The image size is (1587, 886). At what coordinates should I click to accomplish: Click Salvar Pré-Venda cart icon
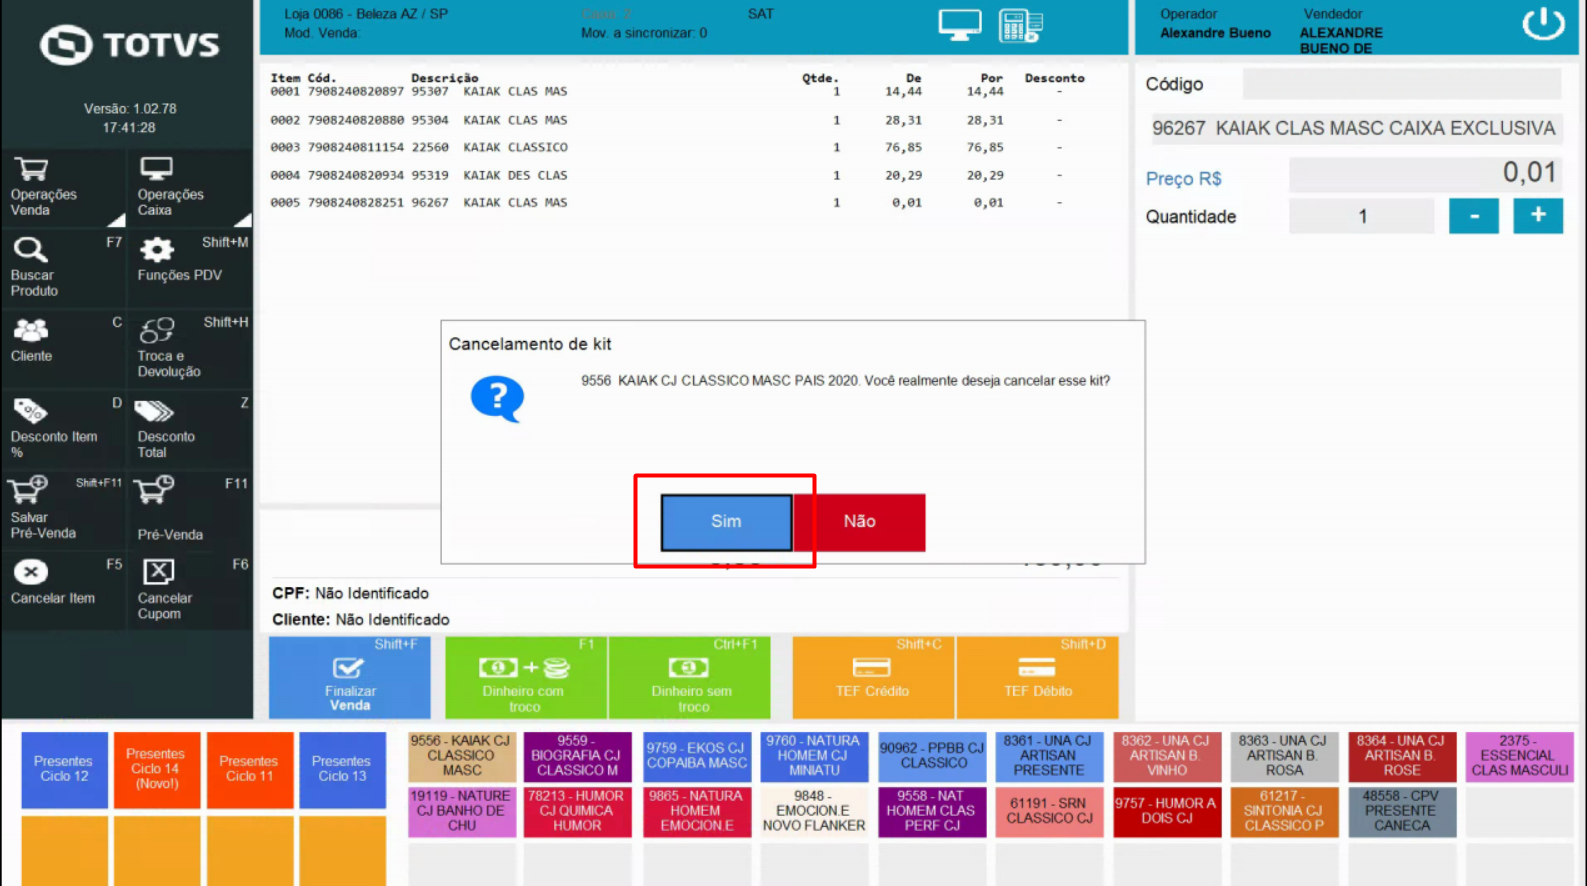[28, 491]
